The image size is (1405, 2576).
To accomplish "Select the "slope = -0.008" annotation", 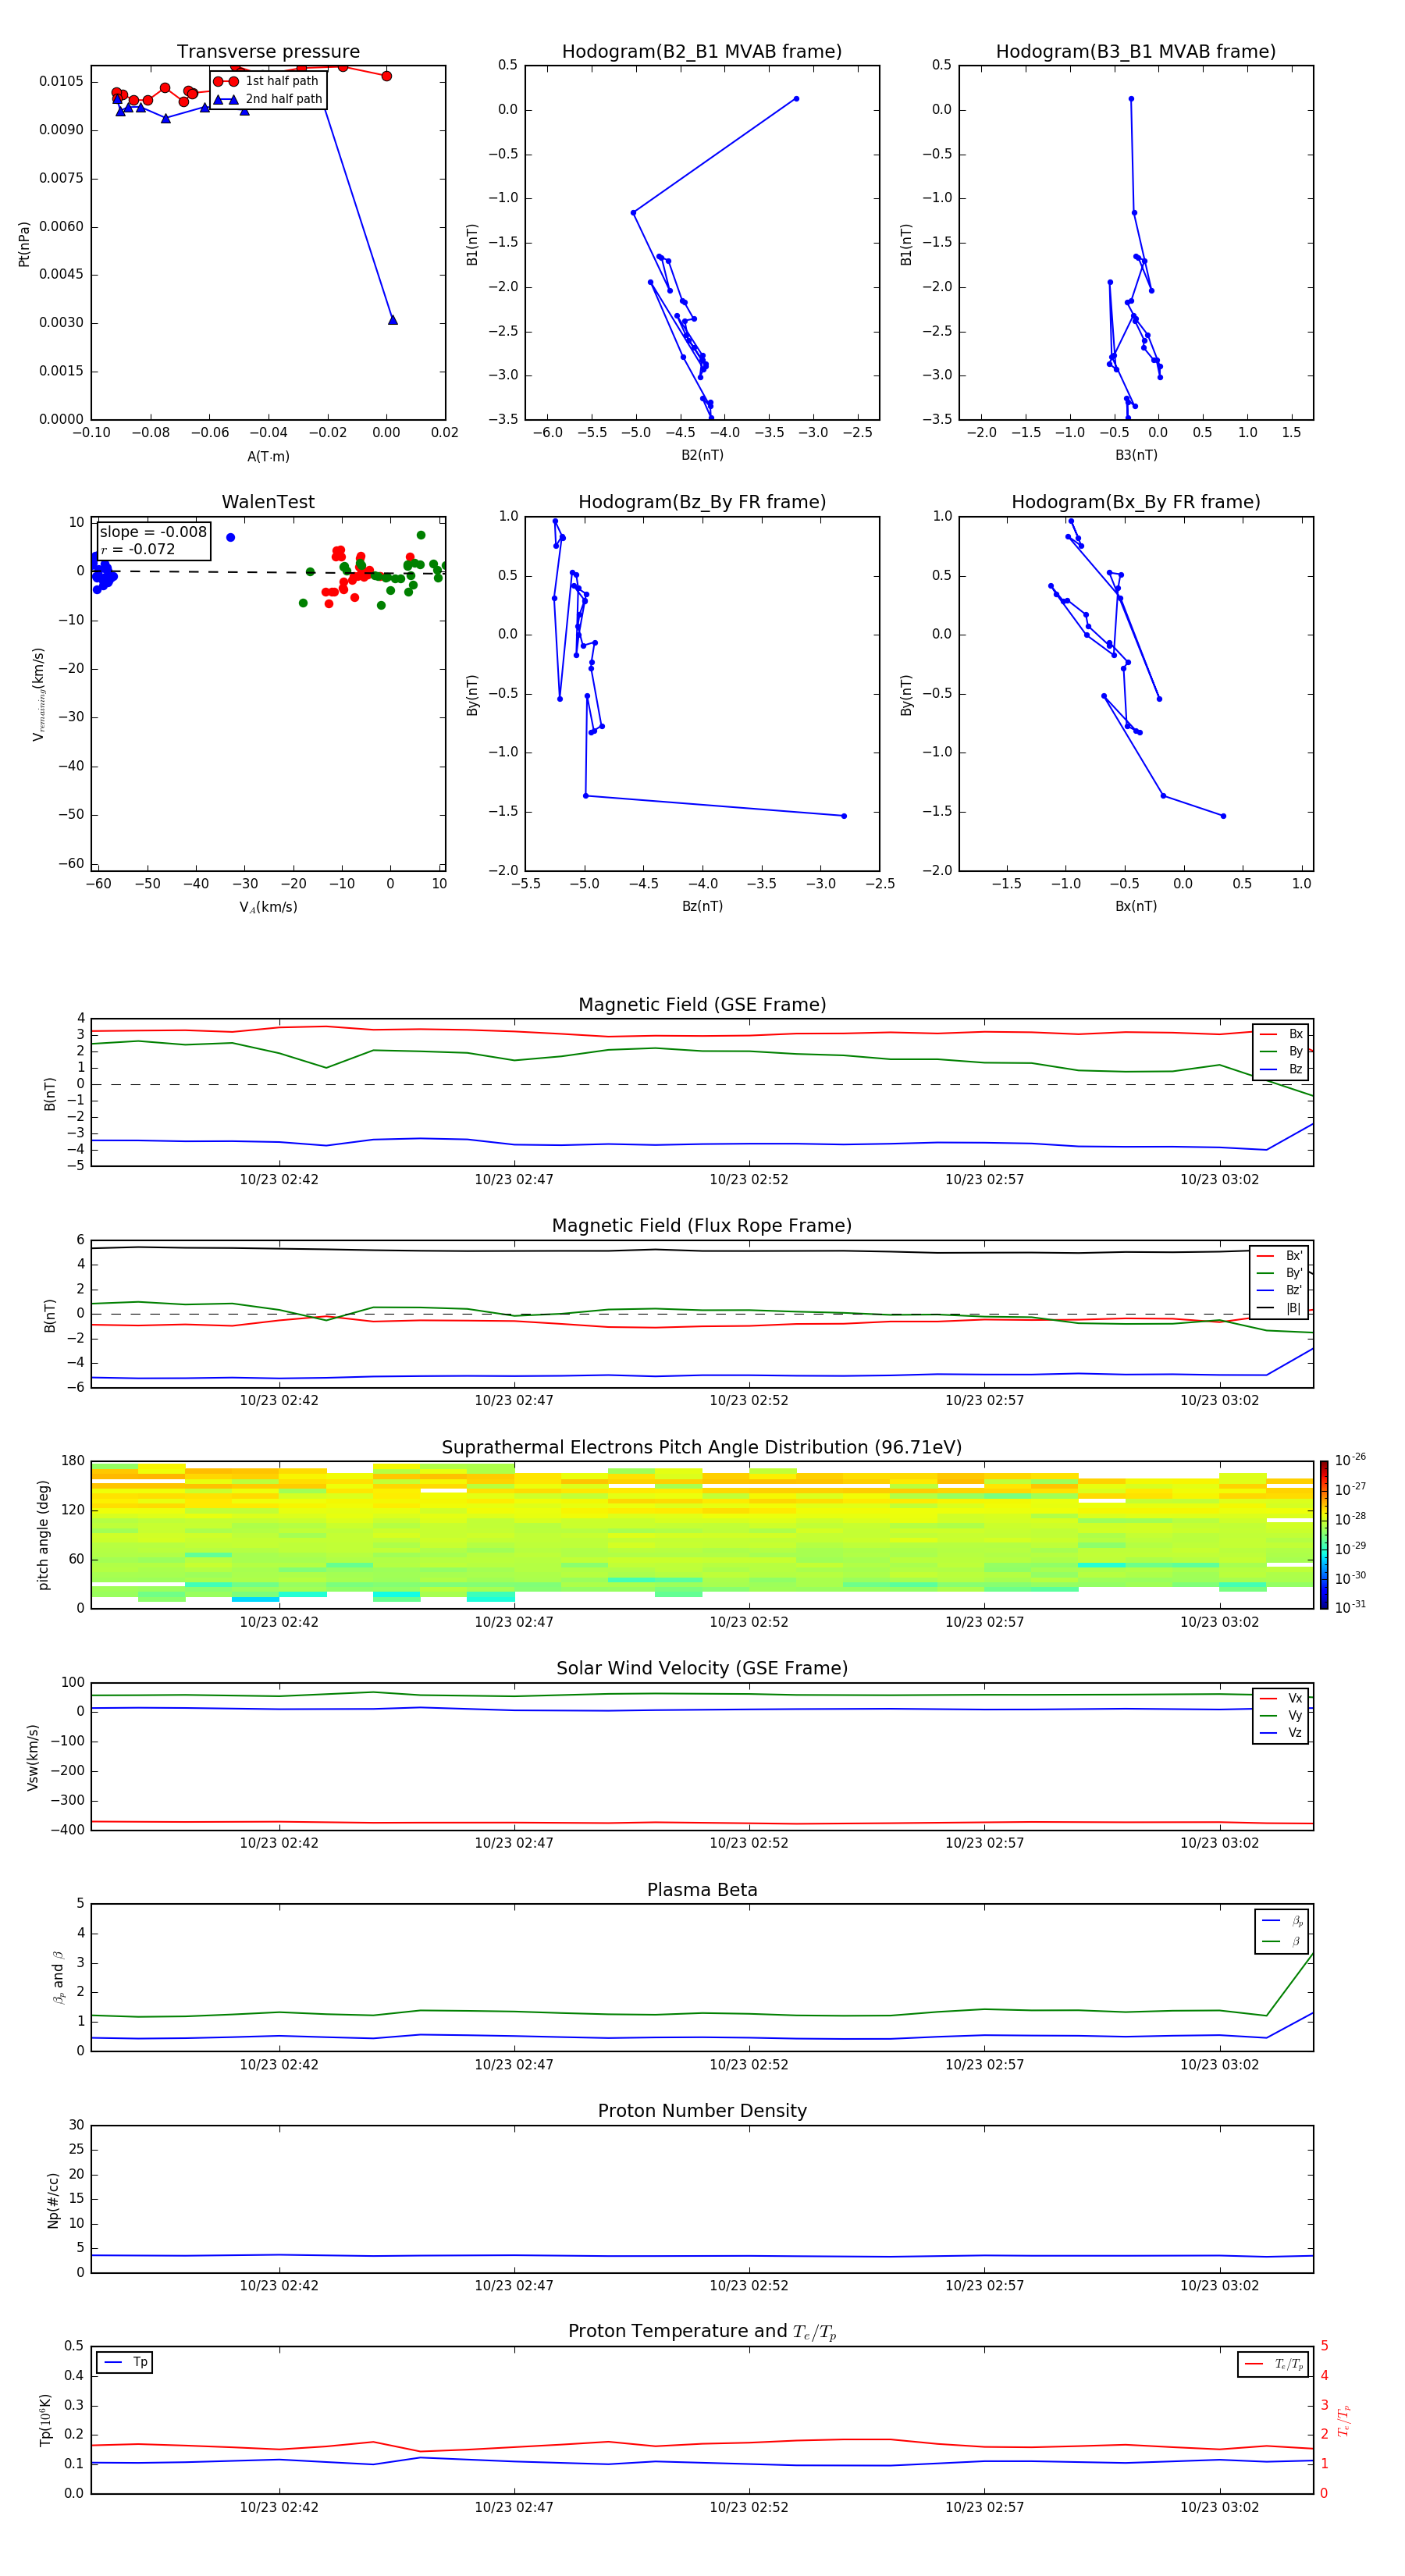I will pyautogui.click(x=153, y=532).
